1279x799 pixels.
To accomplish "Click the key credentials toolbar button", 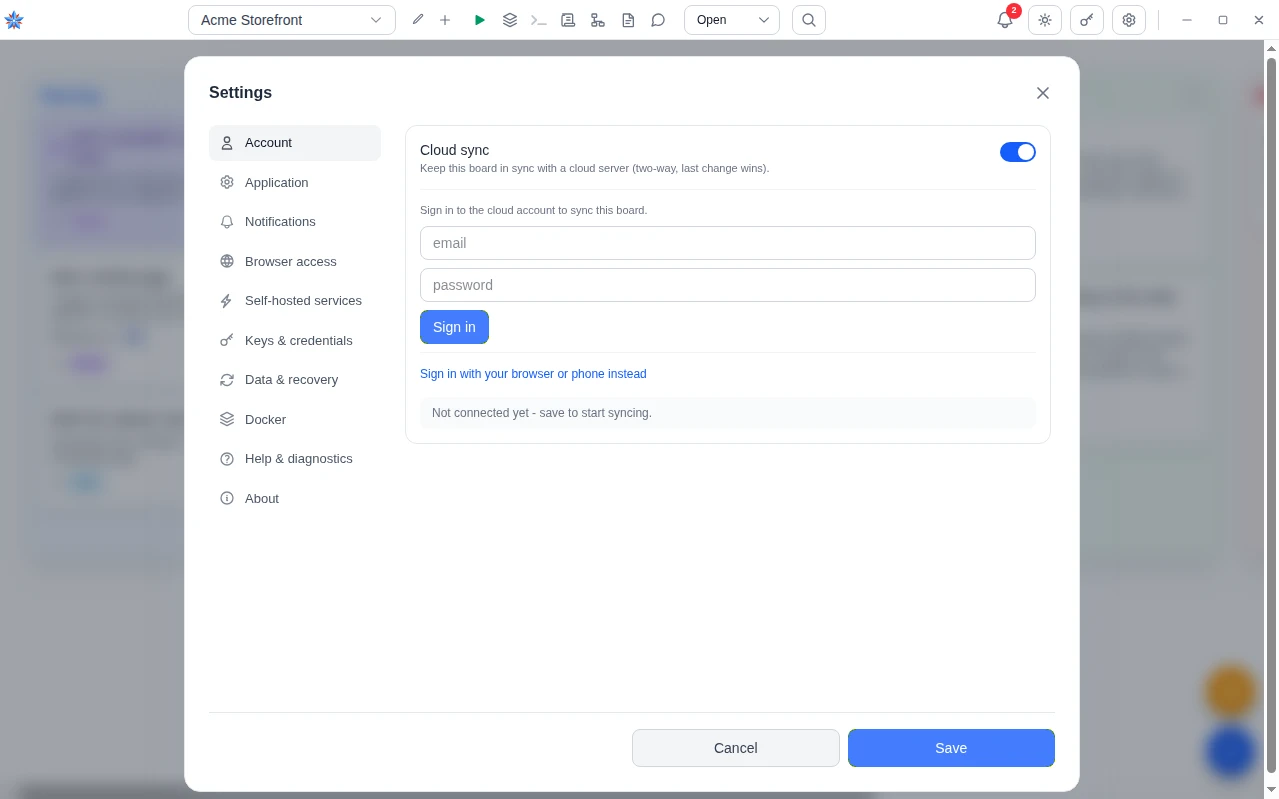I will click(1087, 20).
